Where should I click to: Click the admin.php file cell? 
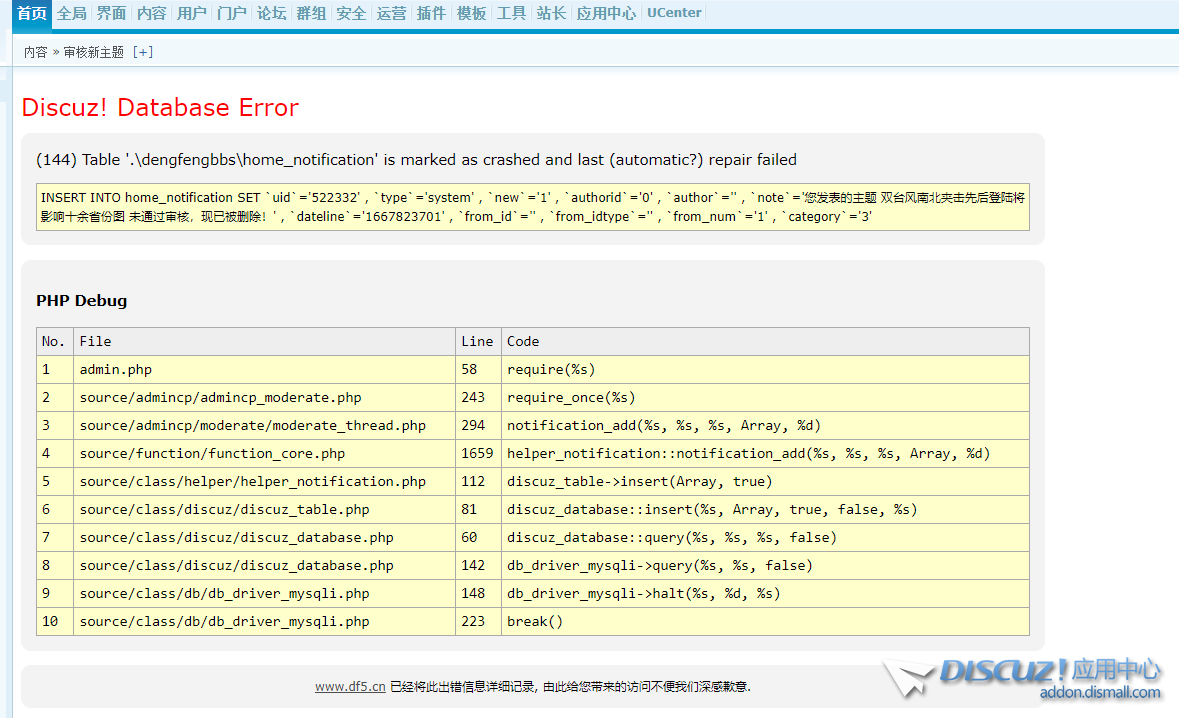(264, 369)
